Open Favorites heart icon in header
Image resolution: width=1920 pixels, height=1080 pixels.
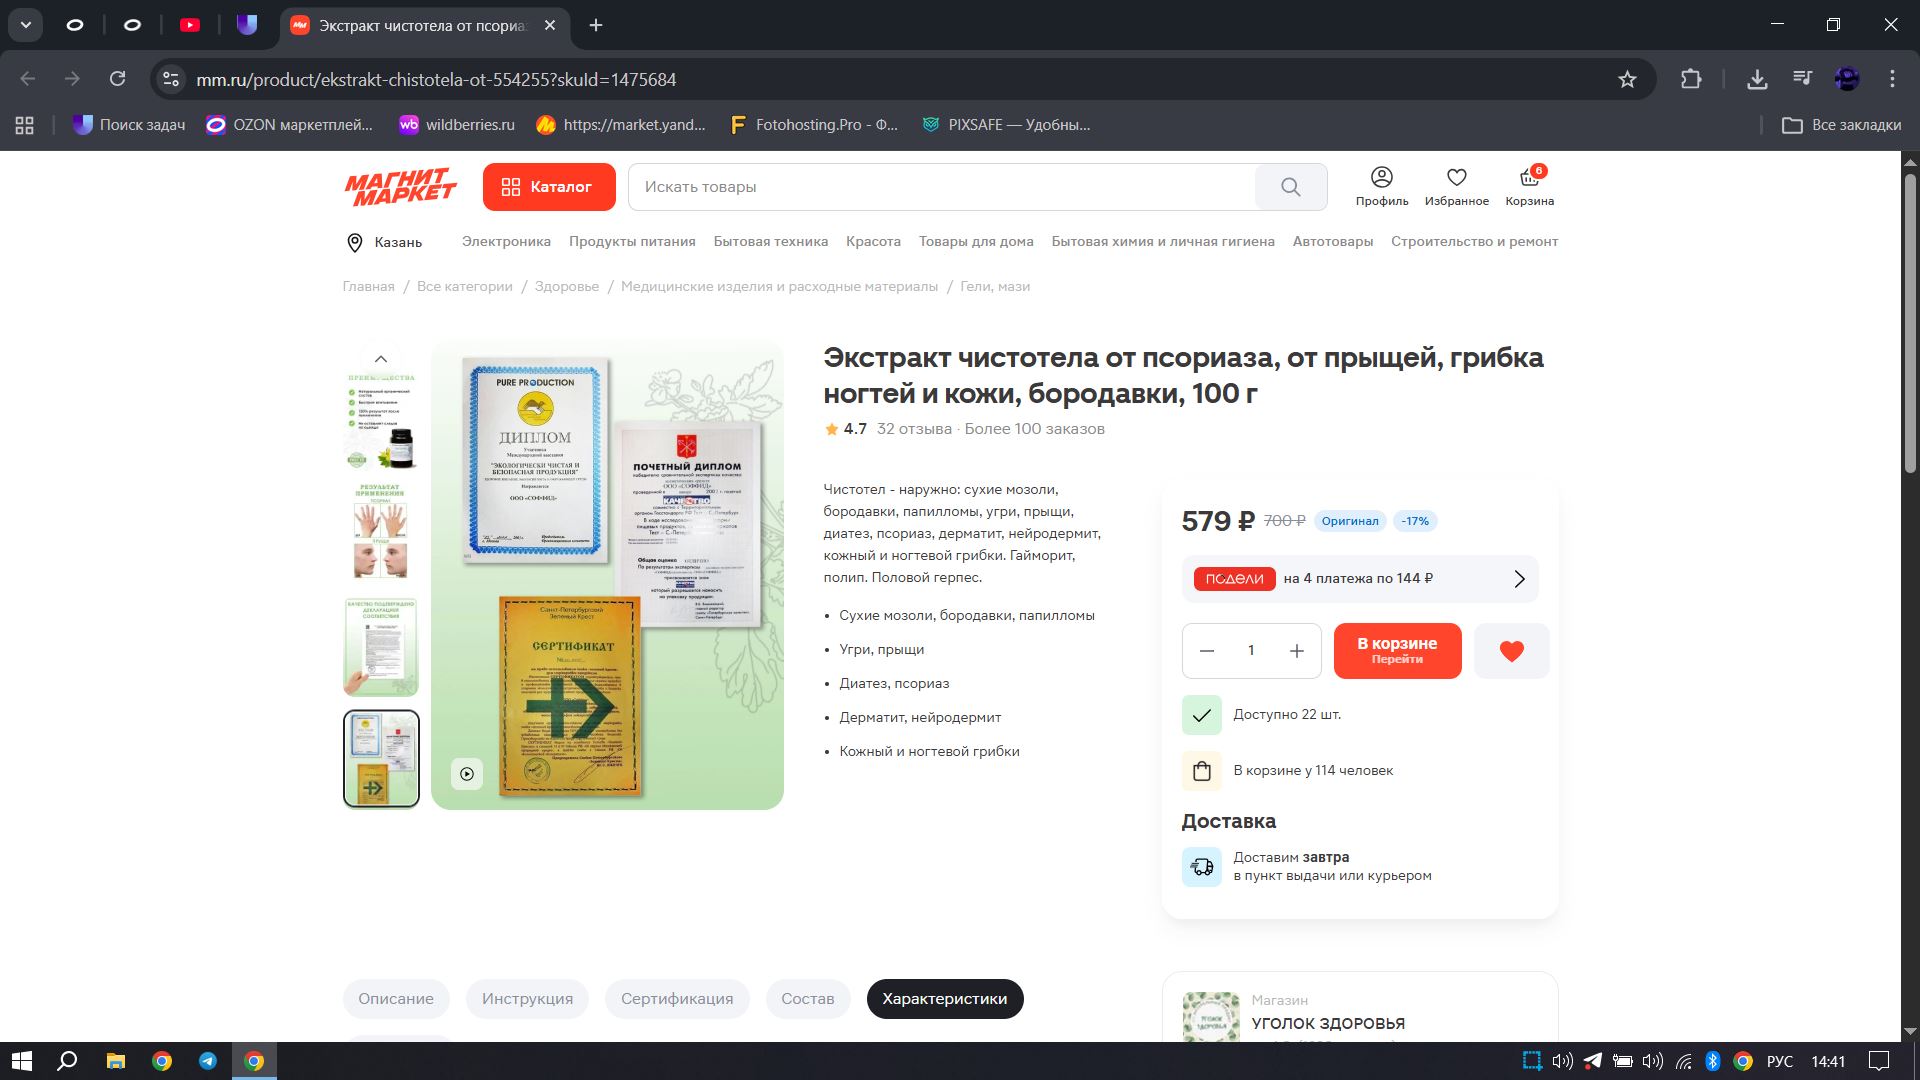coord(1456,186)
